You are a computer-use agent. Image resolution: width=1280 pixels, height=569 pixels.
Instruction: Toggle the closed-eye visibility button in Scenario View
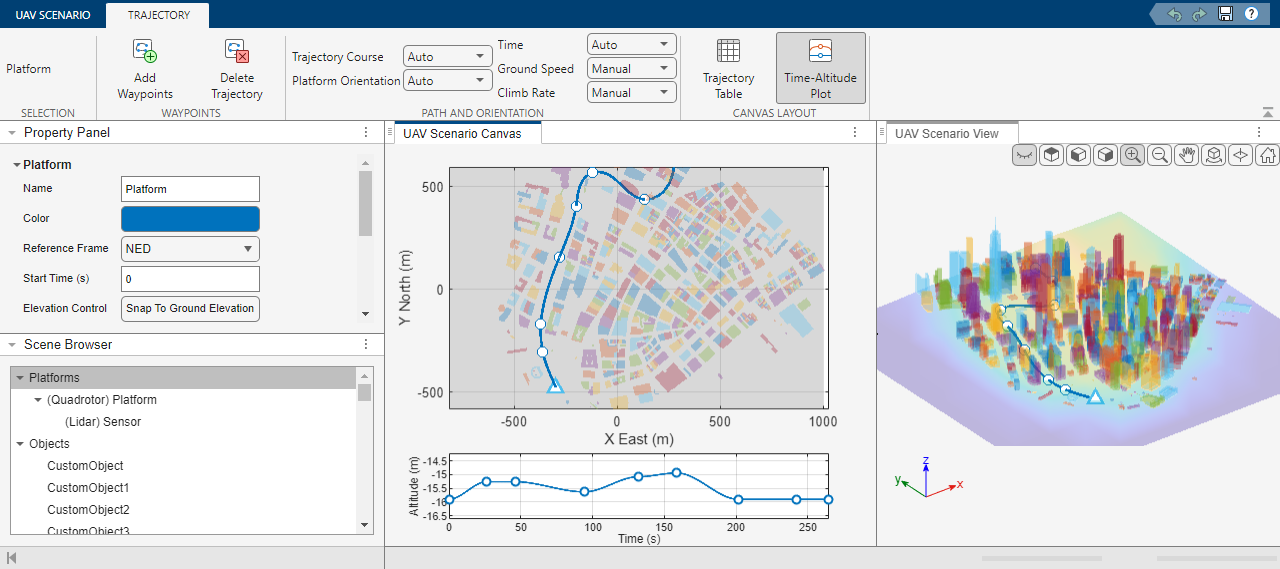[1024, 155]
